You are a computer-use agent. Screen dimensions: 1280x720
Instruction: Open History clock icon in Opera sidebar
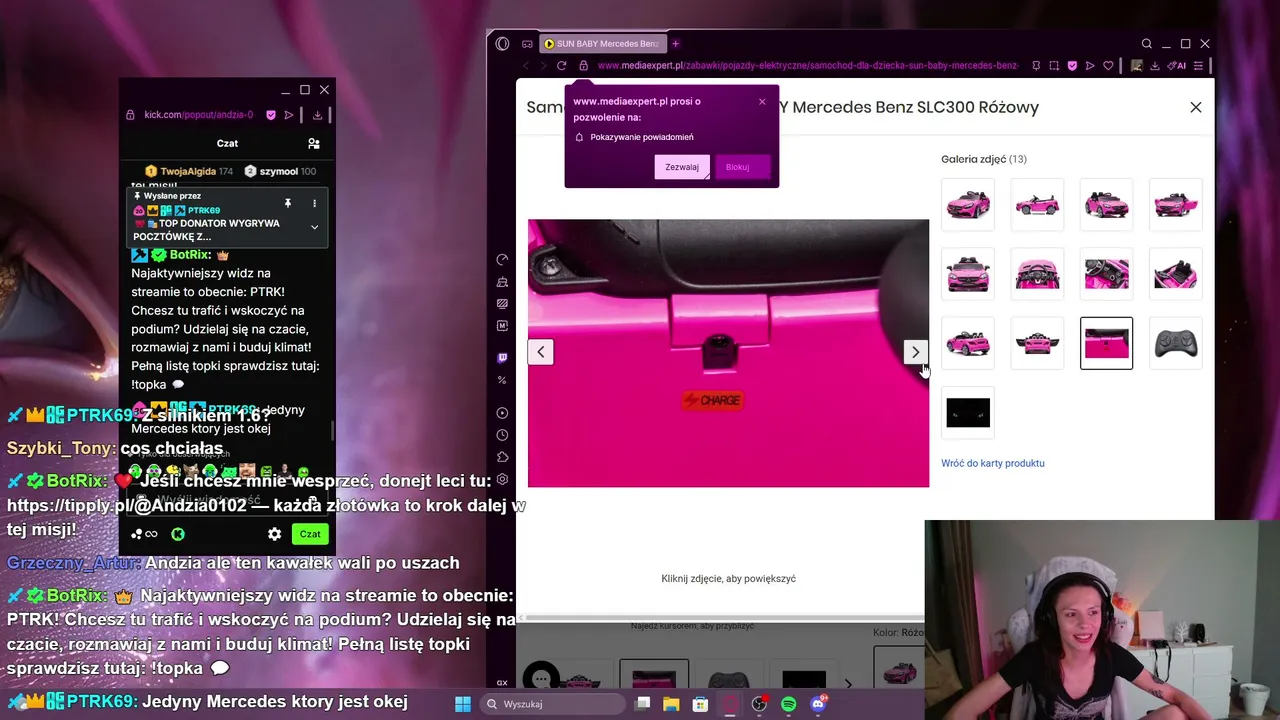[x=502, y=435]
